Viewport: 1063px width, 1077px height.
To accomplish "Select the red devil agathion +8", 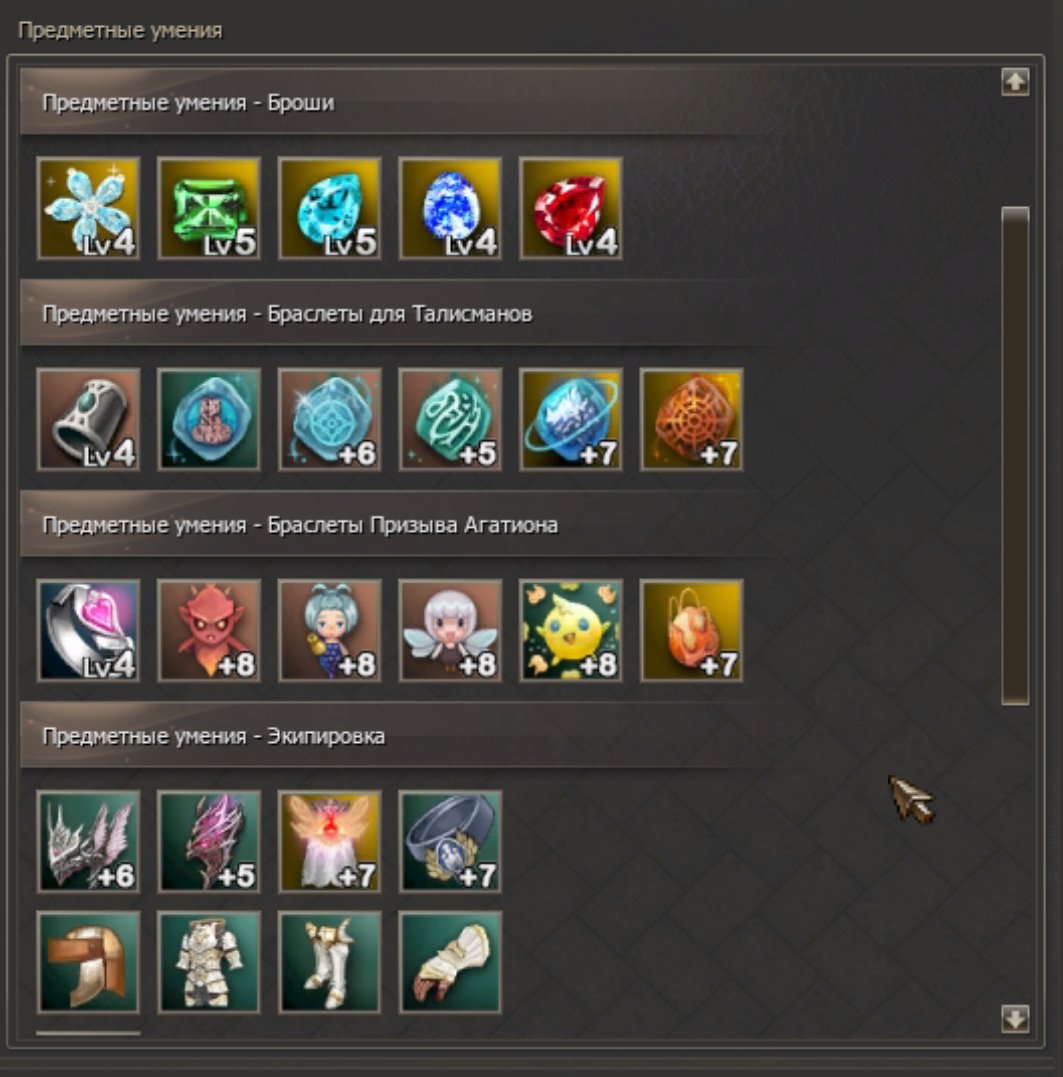I will click(209, 631).
